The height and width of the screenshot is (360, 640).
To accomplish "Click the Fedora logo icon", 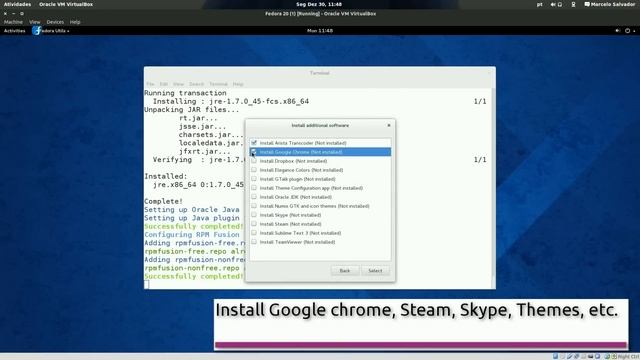I will click(x=37, y=31).
